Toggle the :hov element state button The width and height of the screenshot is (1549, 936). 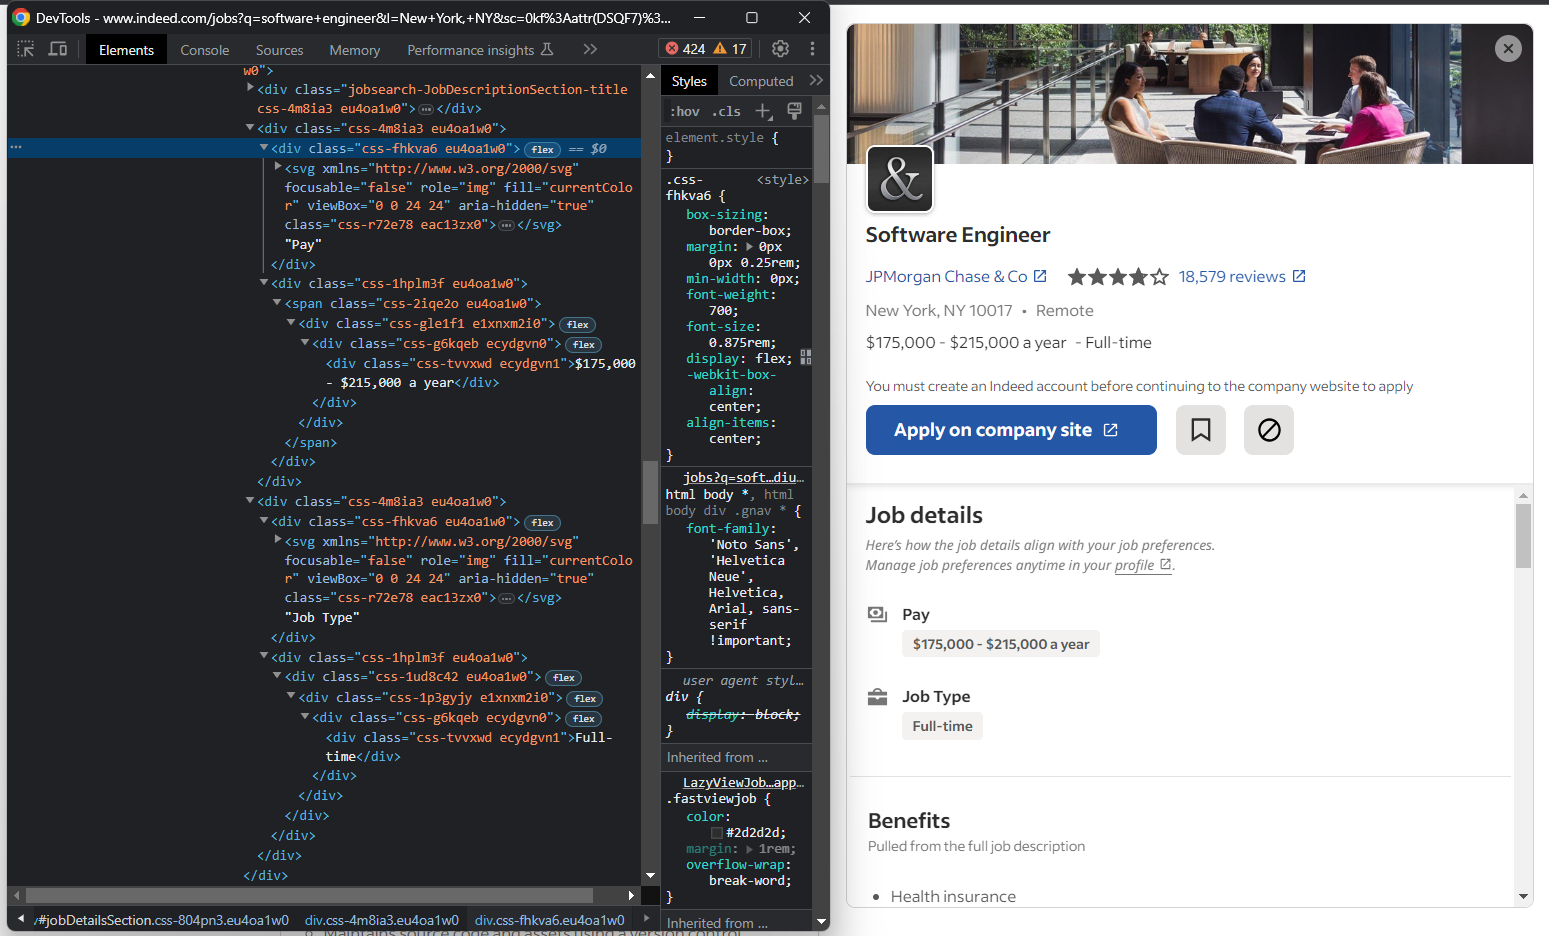point(685,111)
